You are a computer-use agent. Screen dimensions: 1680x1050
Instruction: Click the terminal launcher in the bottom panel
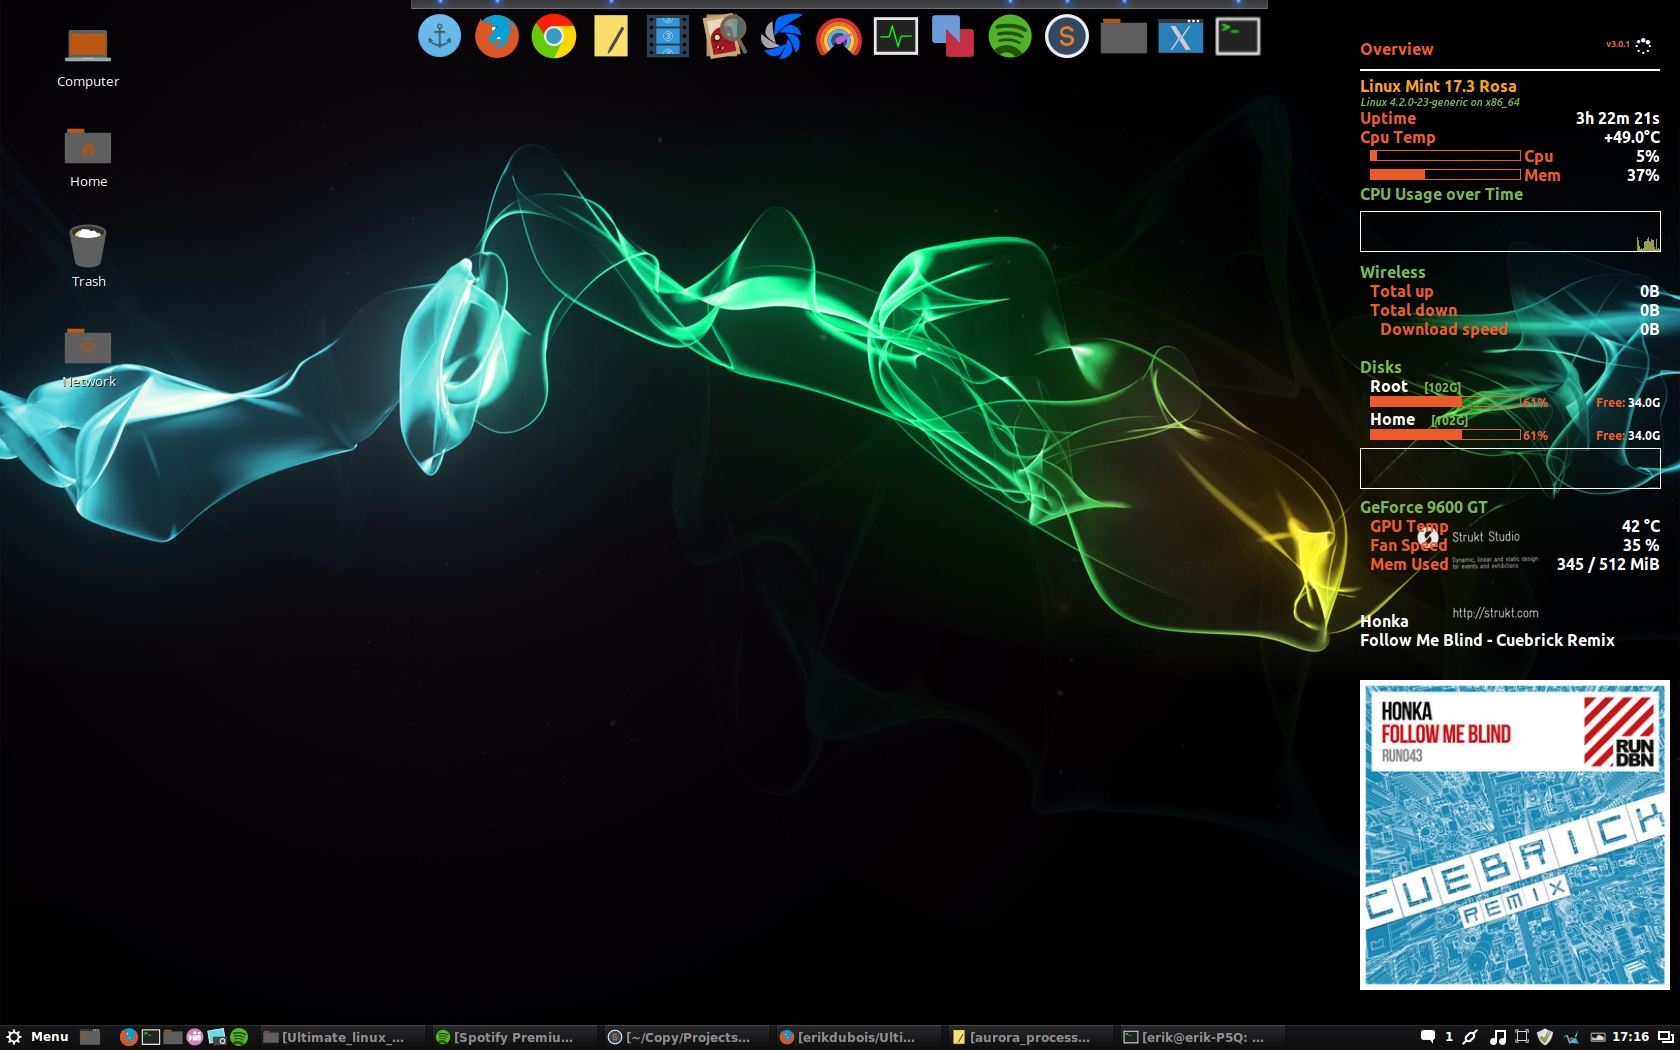(x=150, y=1037)
